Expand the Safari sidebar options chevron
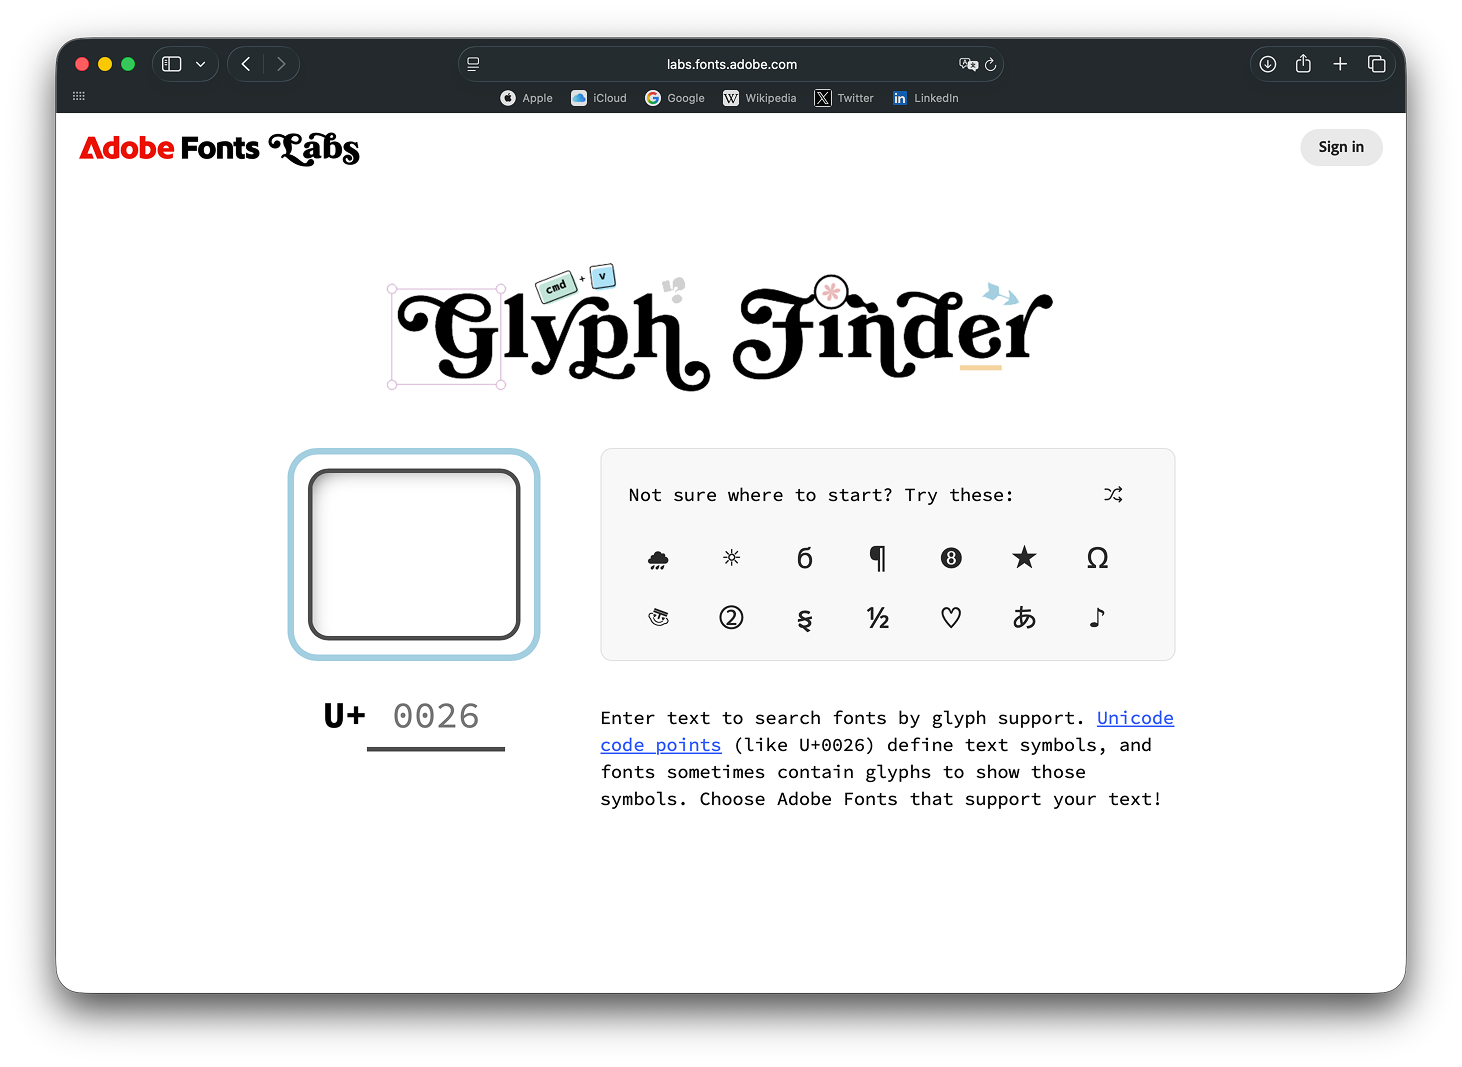Screen dimensions: 1462x1067 pyautogui.click(x=201, y=64)
